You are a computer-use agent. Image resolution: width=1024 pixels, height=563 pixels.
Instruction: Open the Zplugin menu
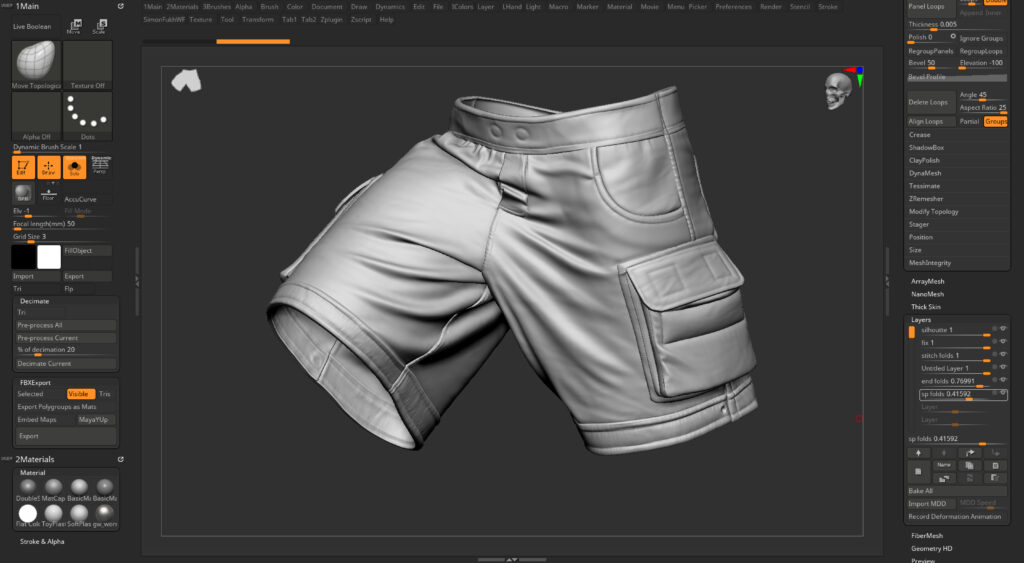coord(332,20)
